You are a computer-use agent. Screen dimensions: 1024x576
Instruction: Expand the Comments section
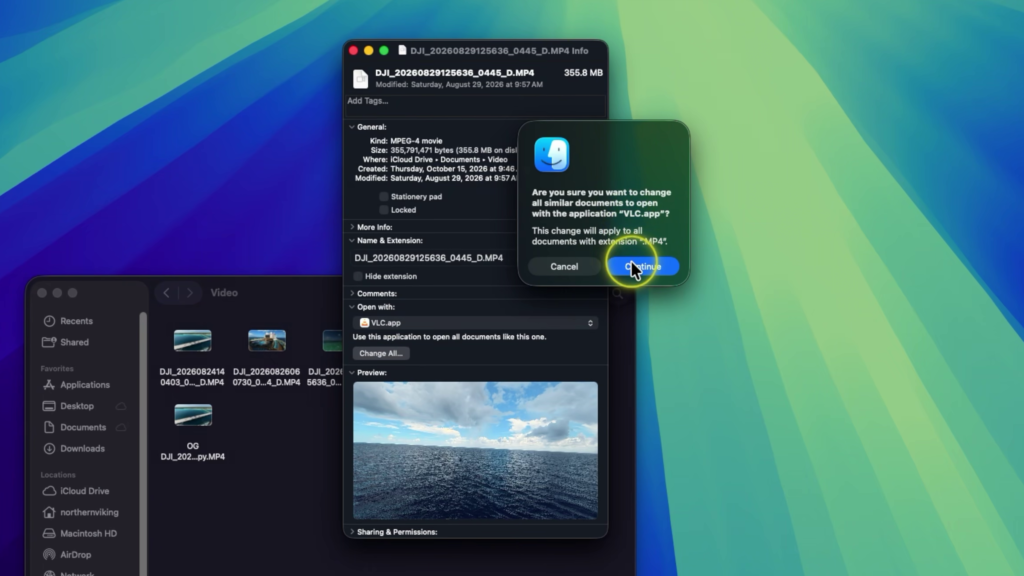(x=352, y=293)
